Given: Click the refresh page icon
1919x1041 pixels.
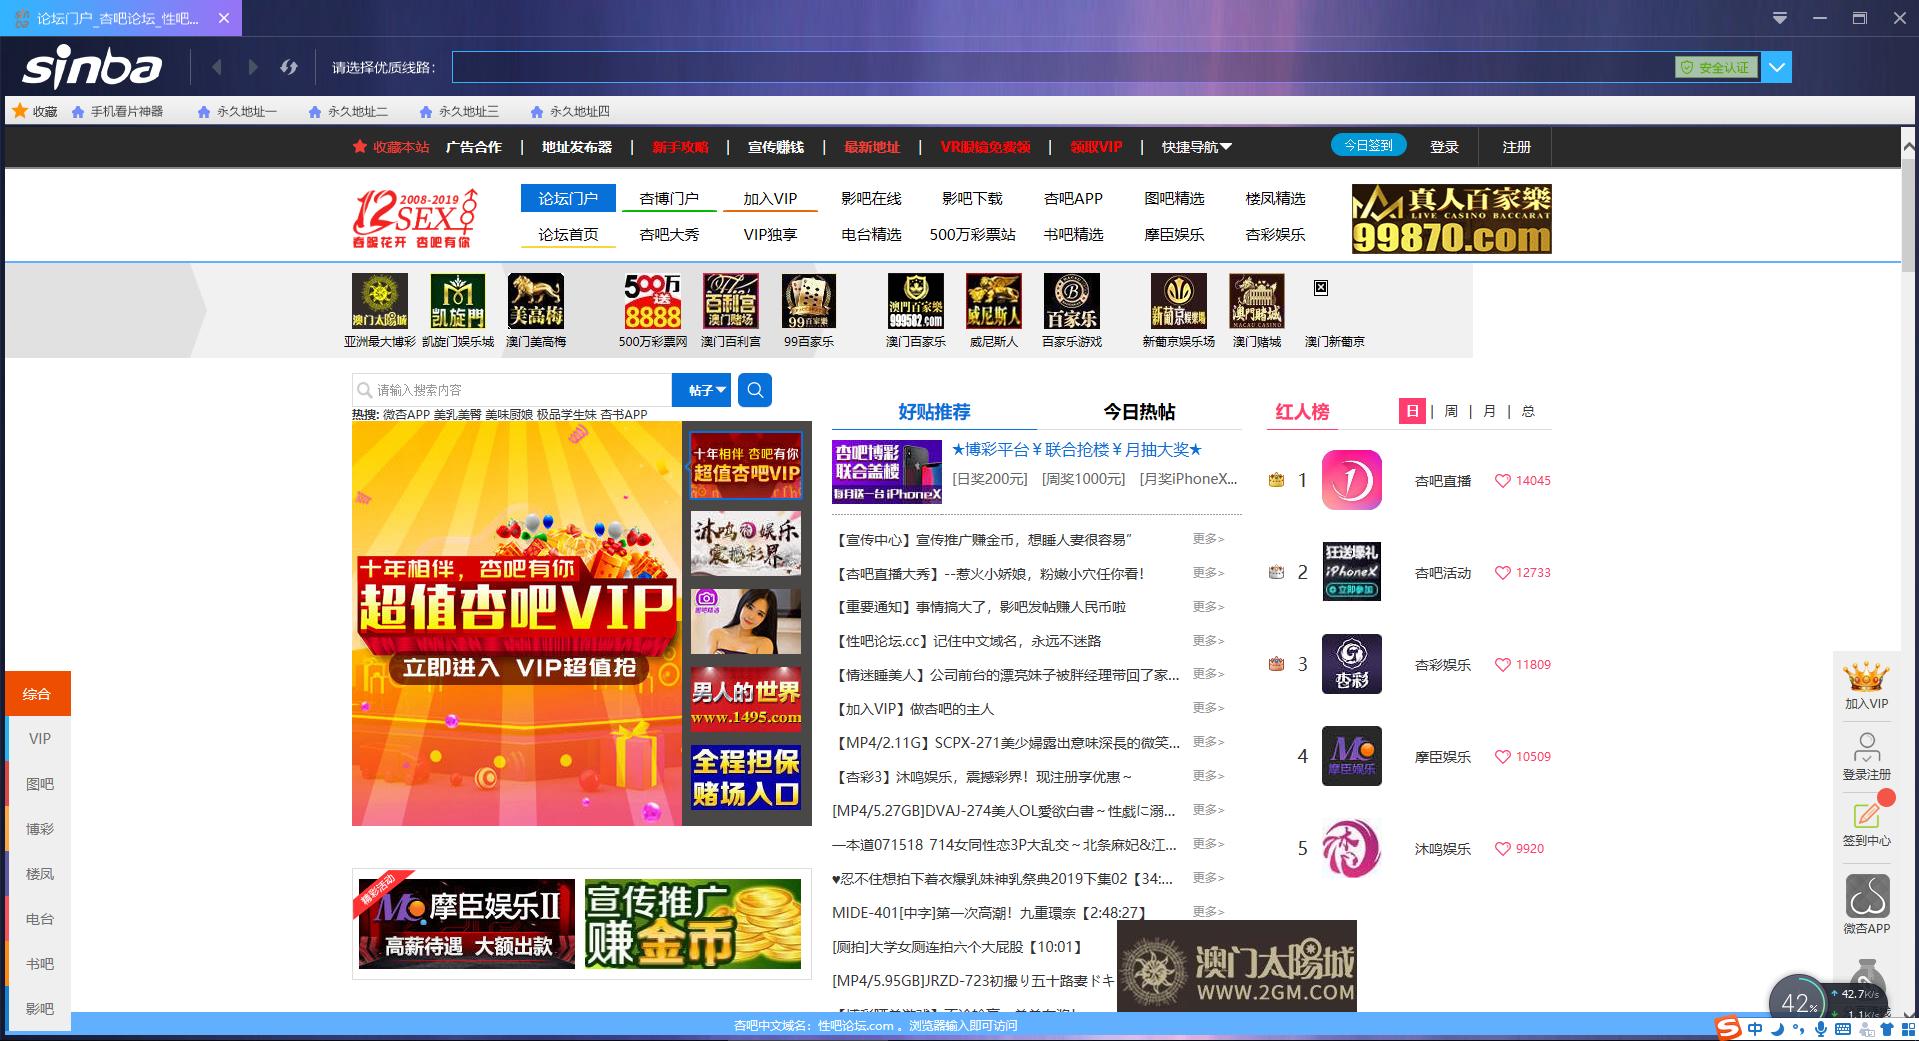Looking at the screenshot, I should (289, 67).
